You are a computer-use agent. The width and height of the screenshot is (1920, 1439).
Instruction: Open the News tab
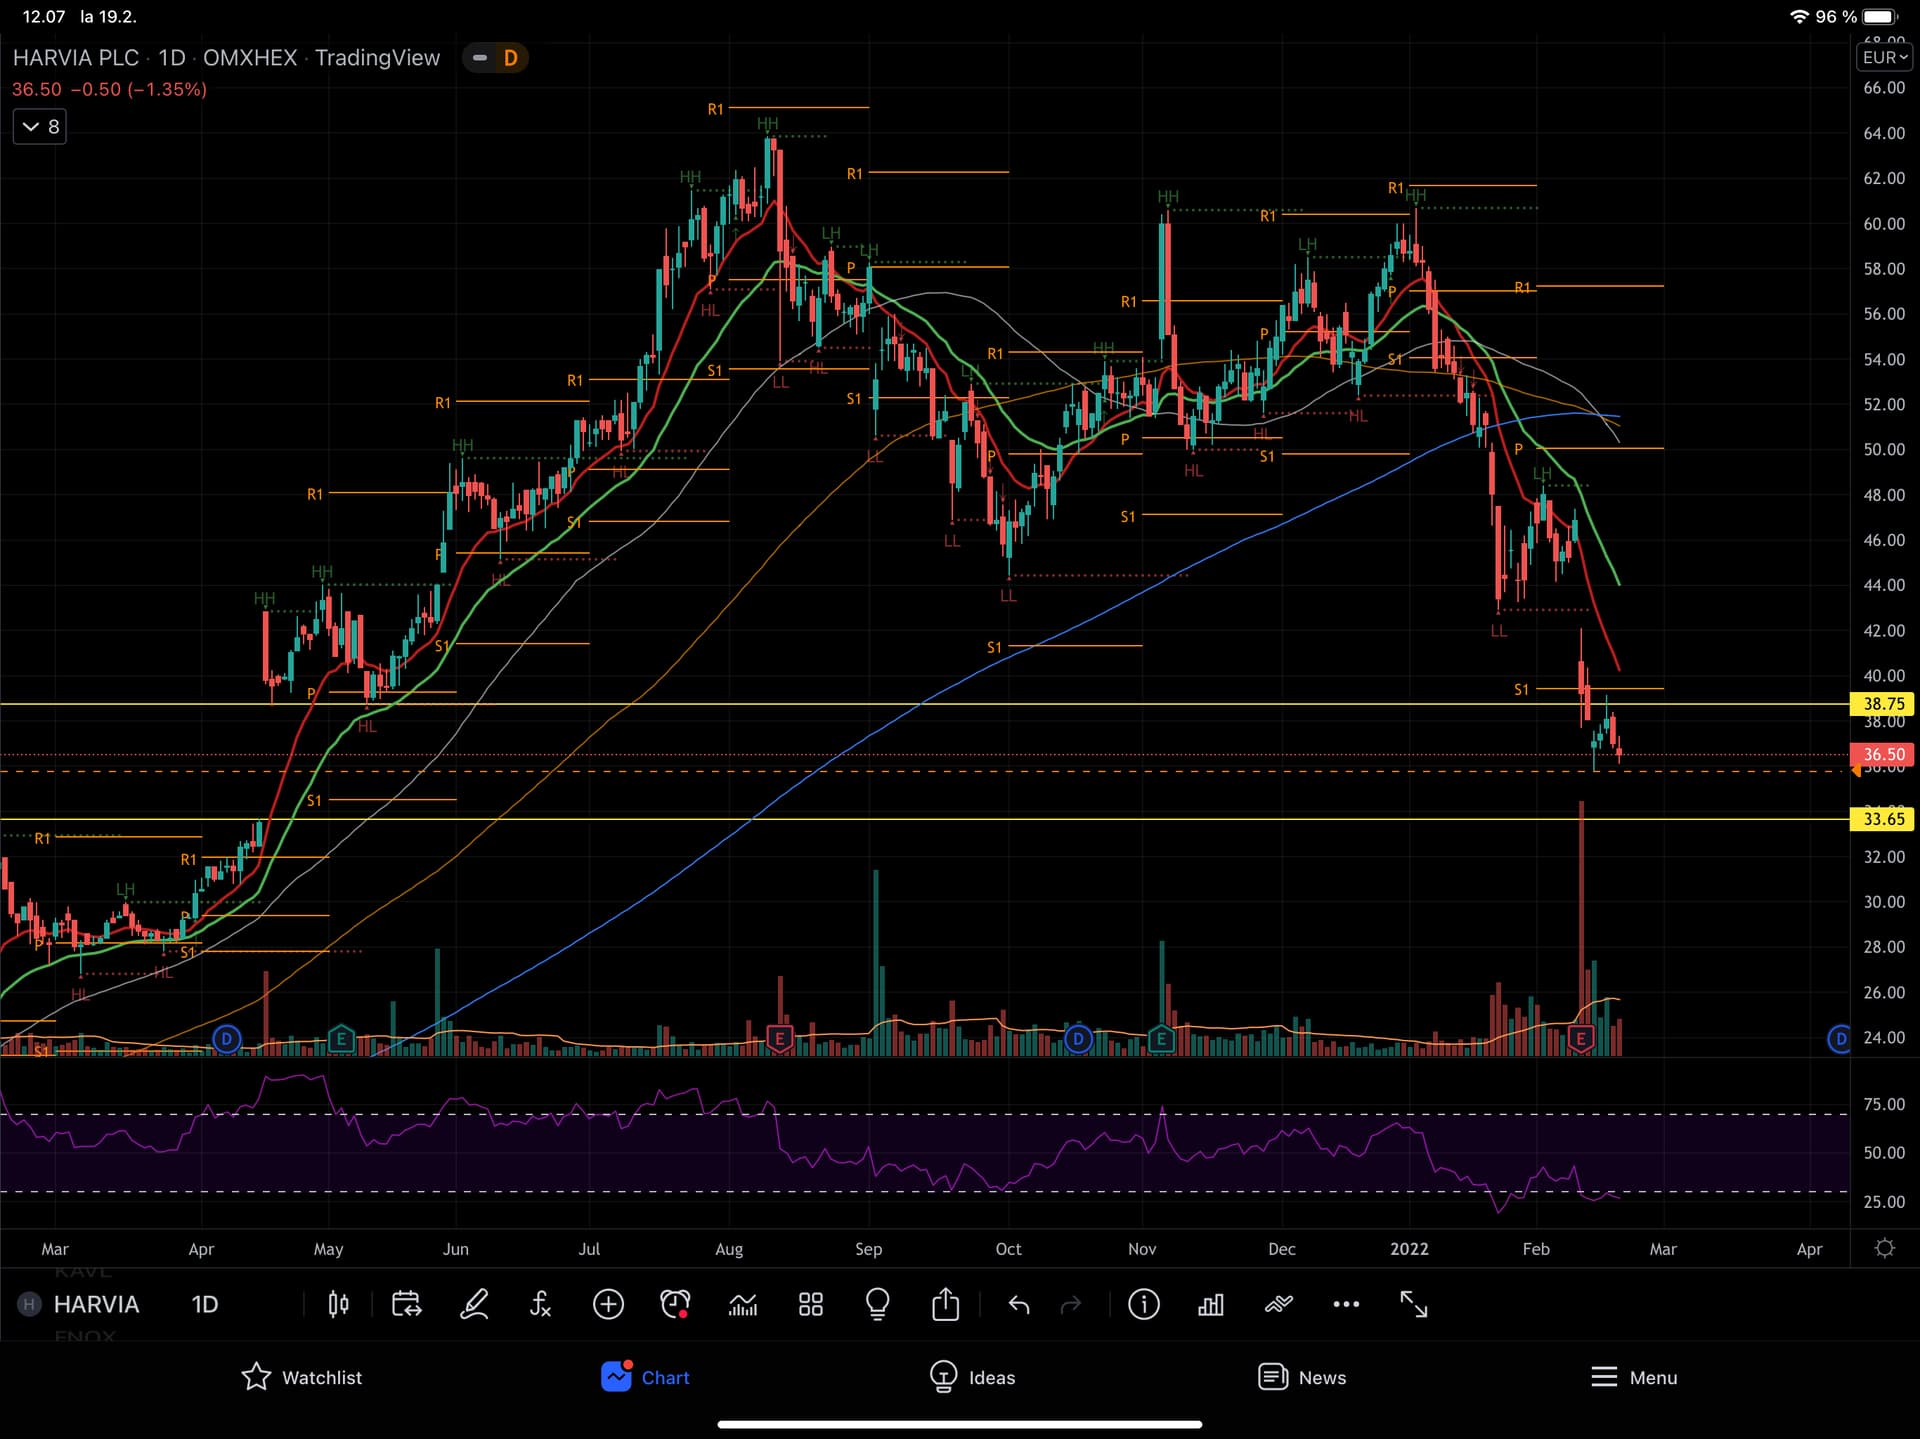[1301, 1377]
